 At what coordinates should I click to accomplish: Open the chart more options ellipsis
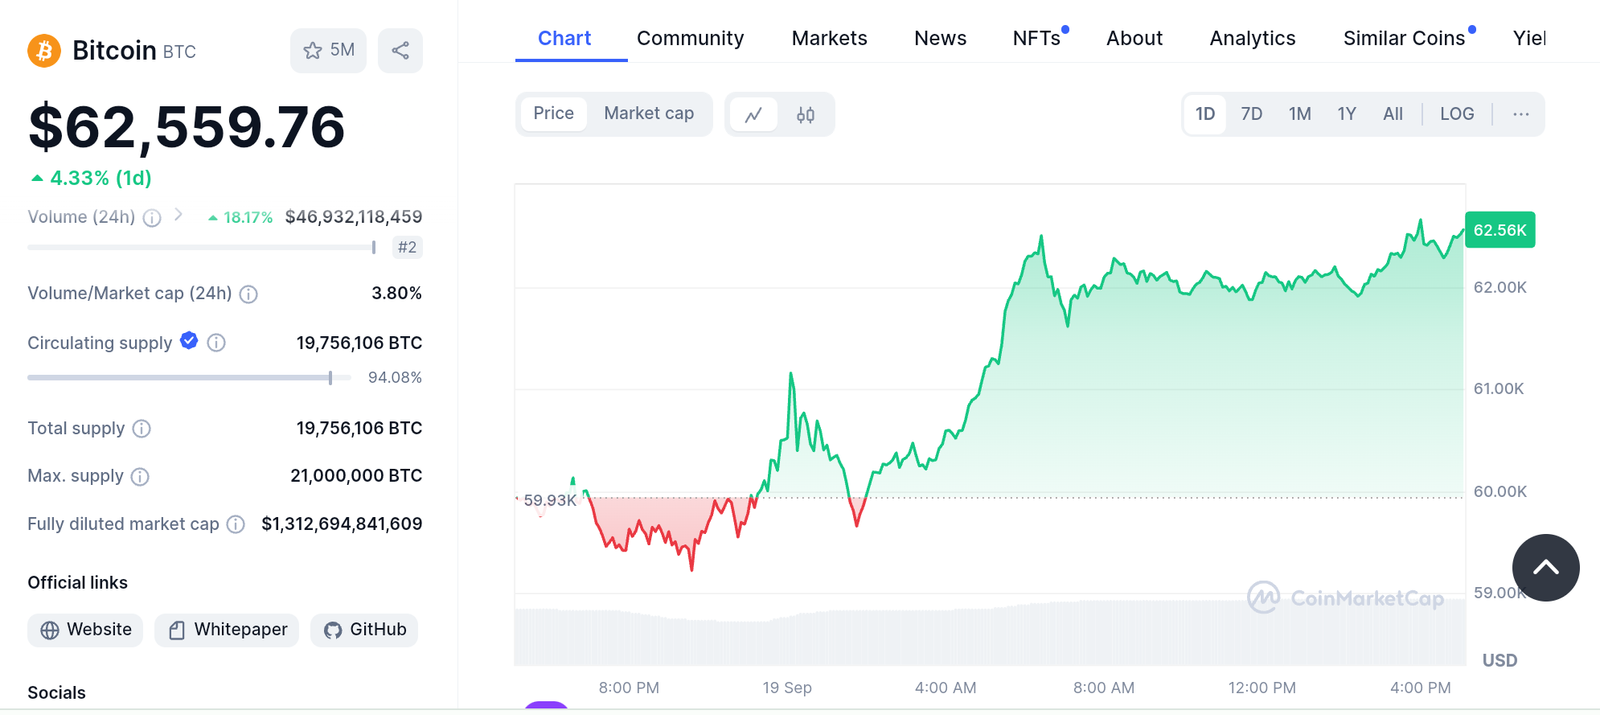pyautogui.click(x=1521, y=114)
